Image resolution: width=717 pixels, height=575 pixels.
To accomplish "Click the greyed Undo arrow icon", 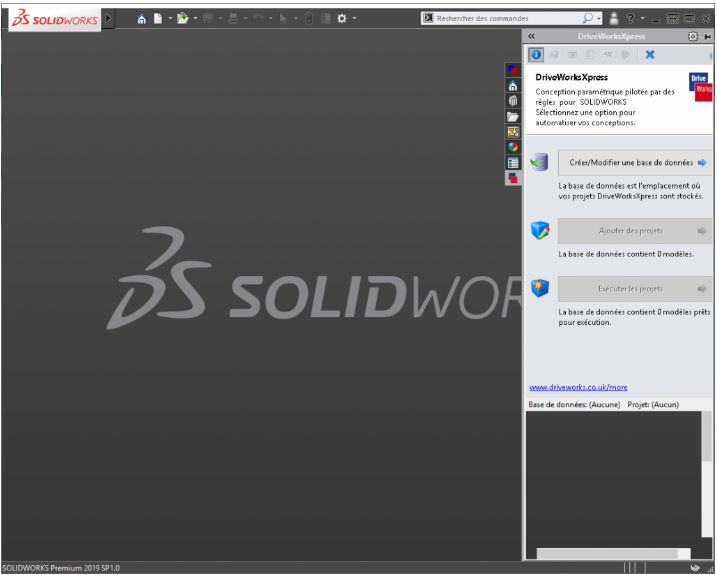I will (x=258, y=18).
